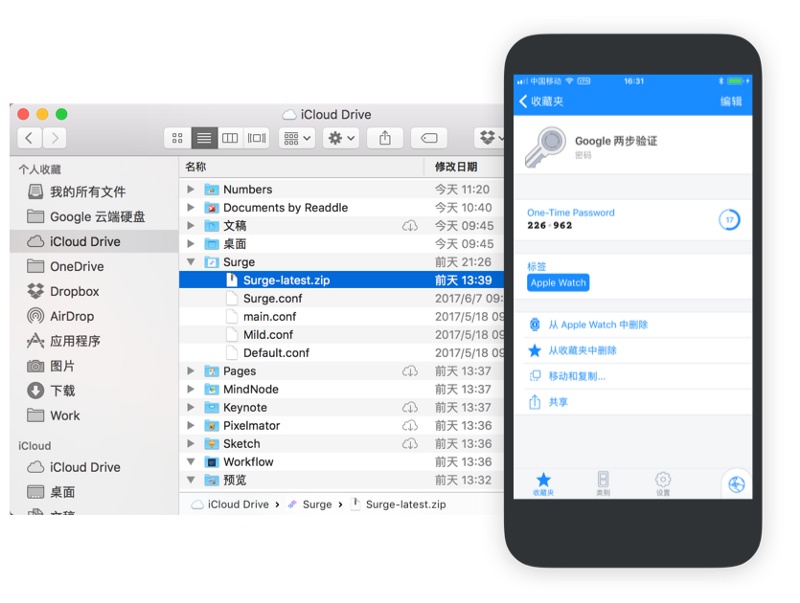Viewport: 800px width, 603px height.
Task: Switch Finder to column view
Action: (x=230, y=138)
